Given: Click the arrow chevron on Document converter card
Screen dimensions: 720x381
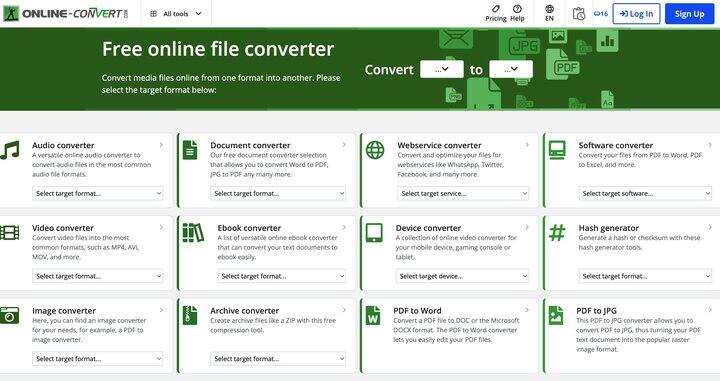Looking at the screenshot, I should (x=344, y=145).
